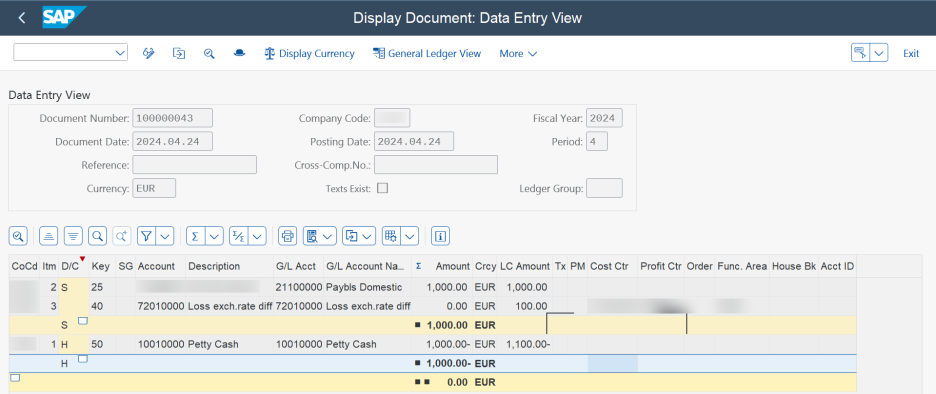Click the Find magnifier icon
This screenshot has height=394, width=936.
(97, 236)
